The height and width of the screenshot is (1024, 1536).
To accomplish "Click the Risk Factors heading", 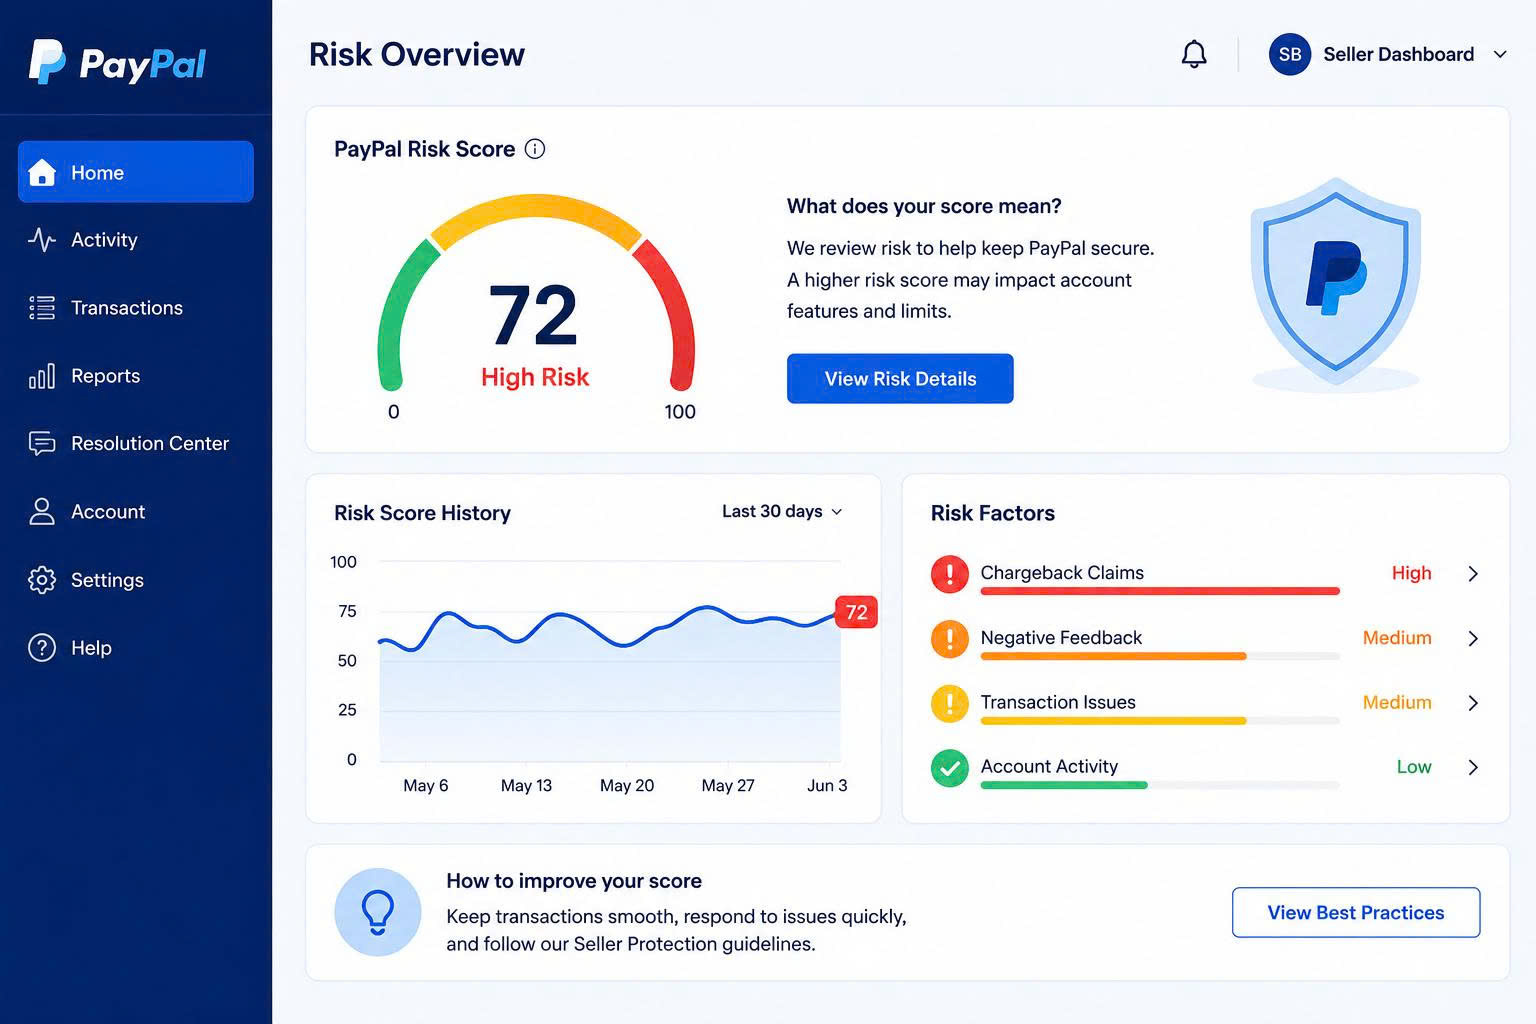I will point(993,513).
